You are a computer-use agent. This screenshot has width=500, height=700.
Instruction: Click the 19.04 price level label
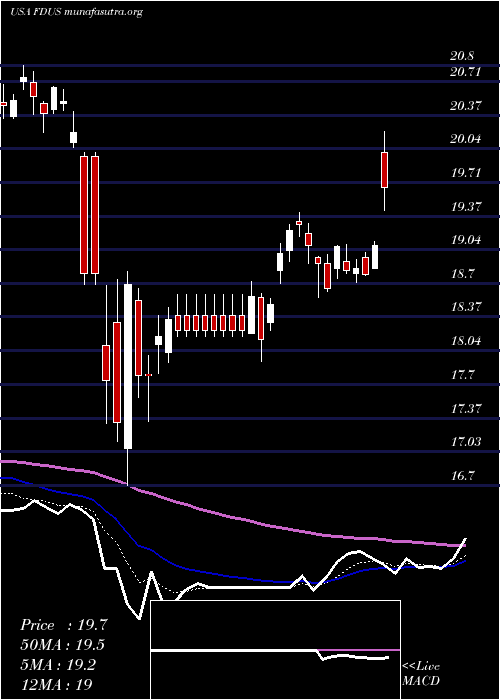coord(465,240)
